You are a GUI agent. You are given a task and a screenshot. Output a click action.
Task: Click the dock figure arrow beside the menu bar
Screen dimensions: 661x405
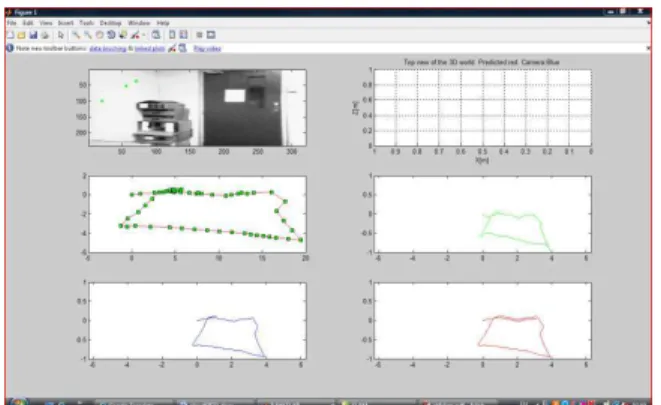(x=648, y=23)
